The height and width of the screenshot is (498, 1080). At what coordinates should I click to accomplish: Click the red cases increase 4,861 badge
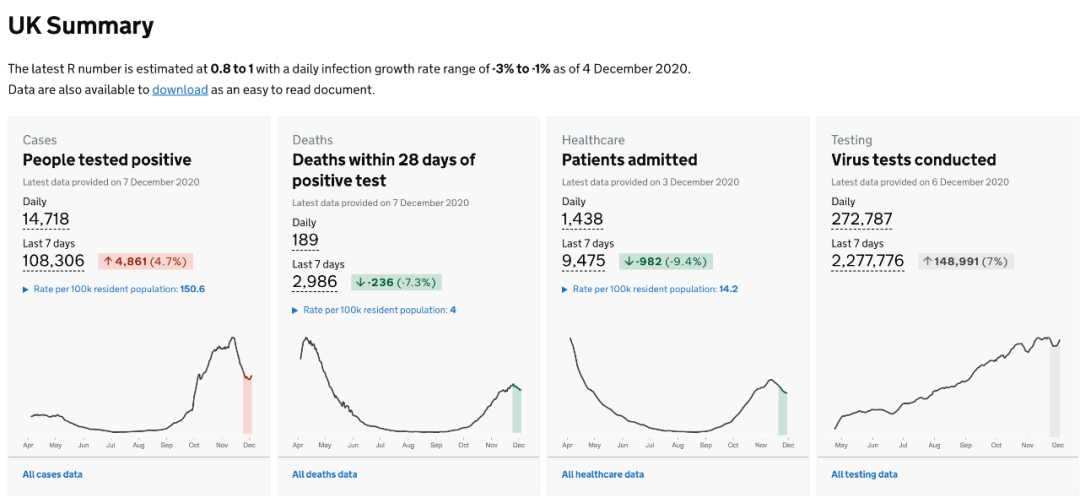coord(145,261)
